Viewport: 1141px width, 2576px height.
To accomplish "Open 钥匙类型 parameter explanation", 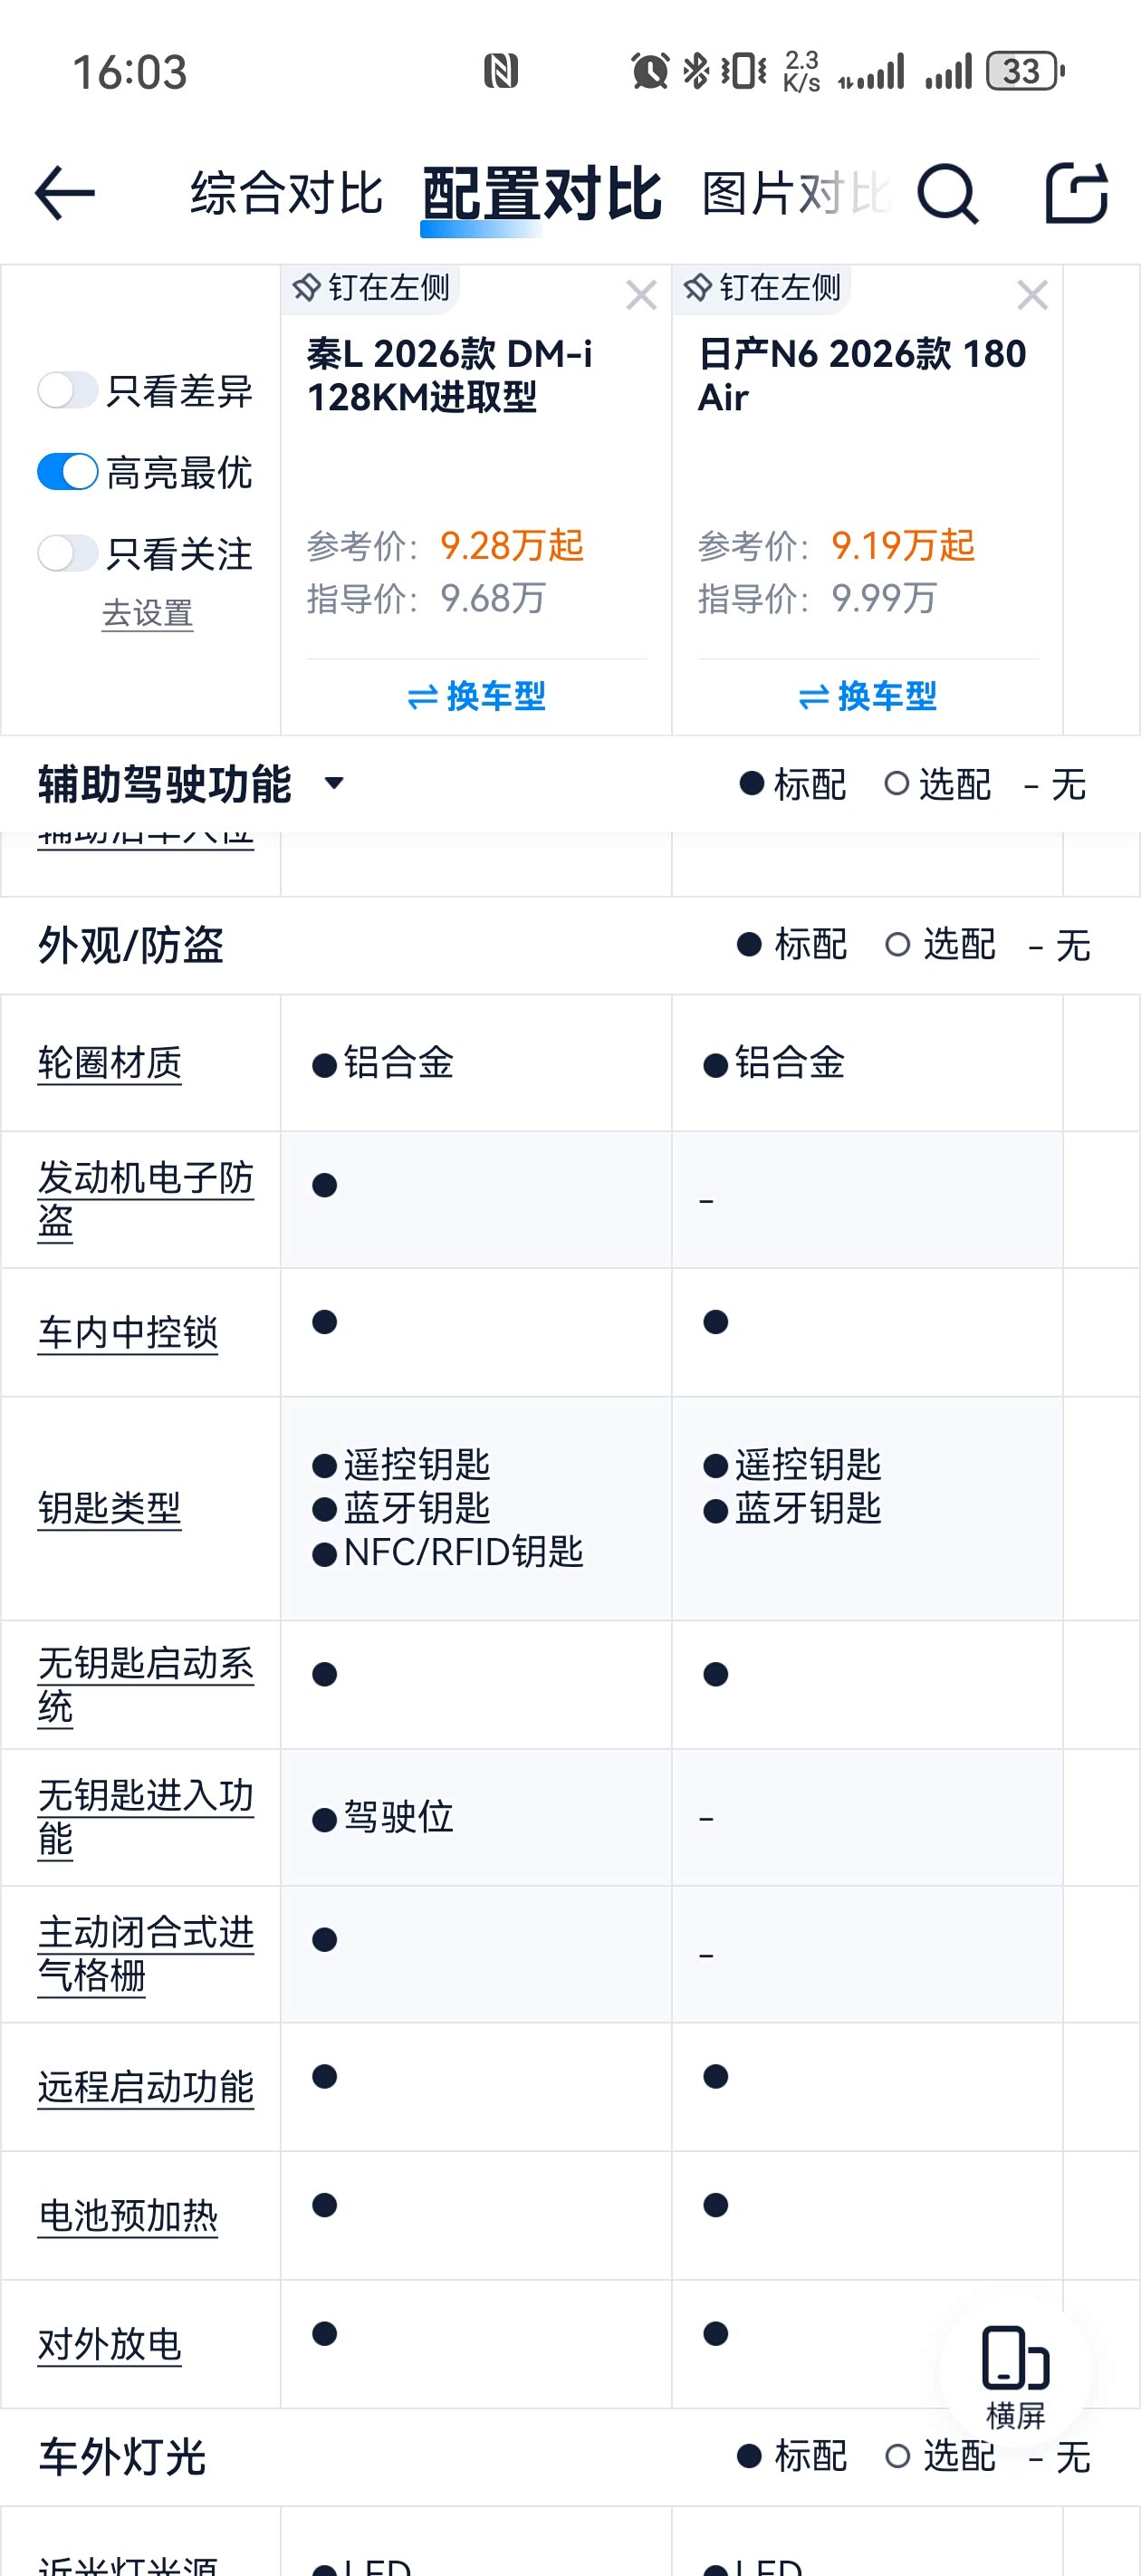I will 110,1508.
